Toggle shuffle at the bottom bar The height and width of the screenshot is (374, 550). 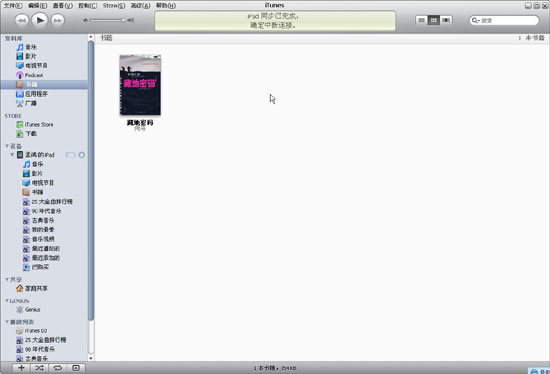[x=39, y=368]
